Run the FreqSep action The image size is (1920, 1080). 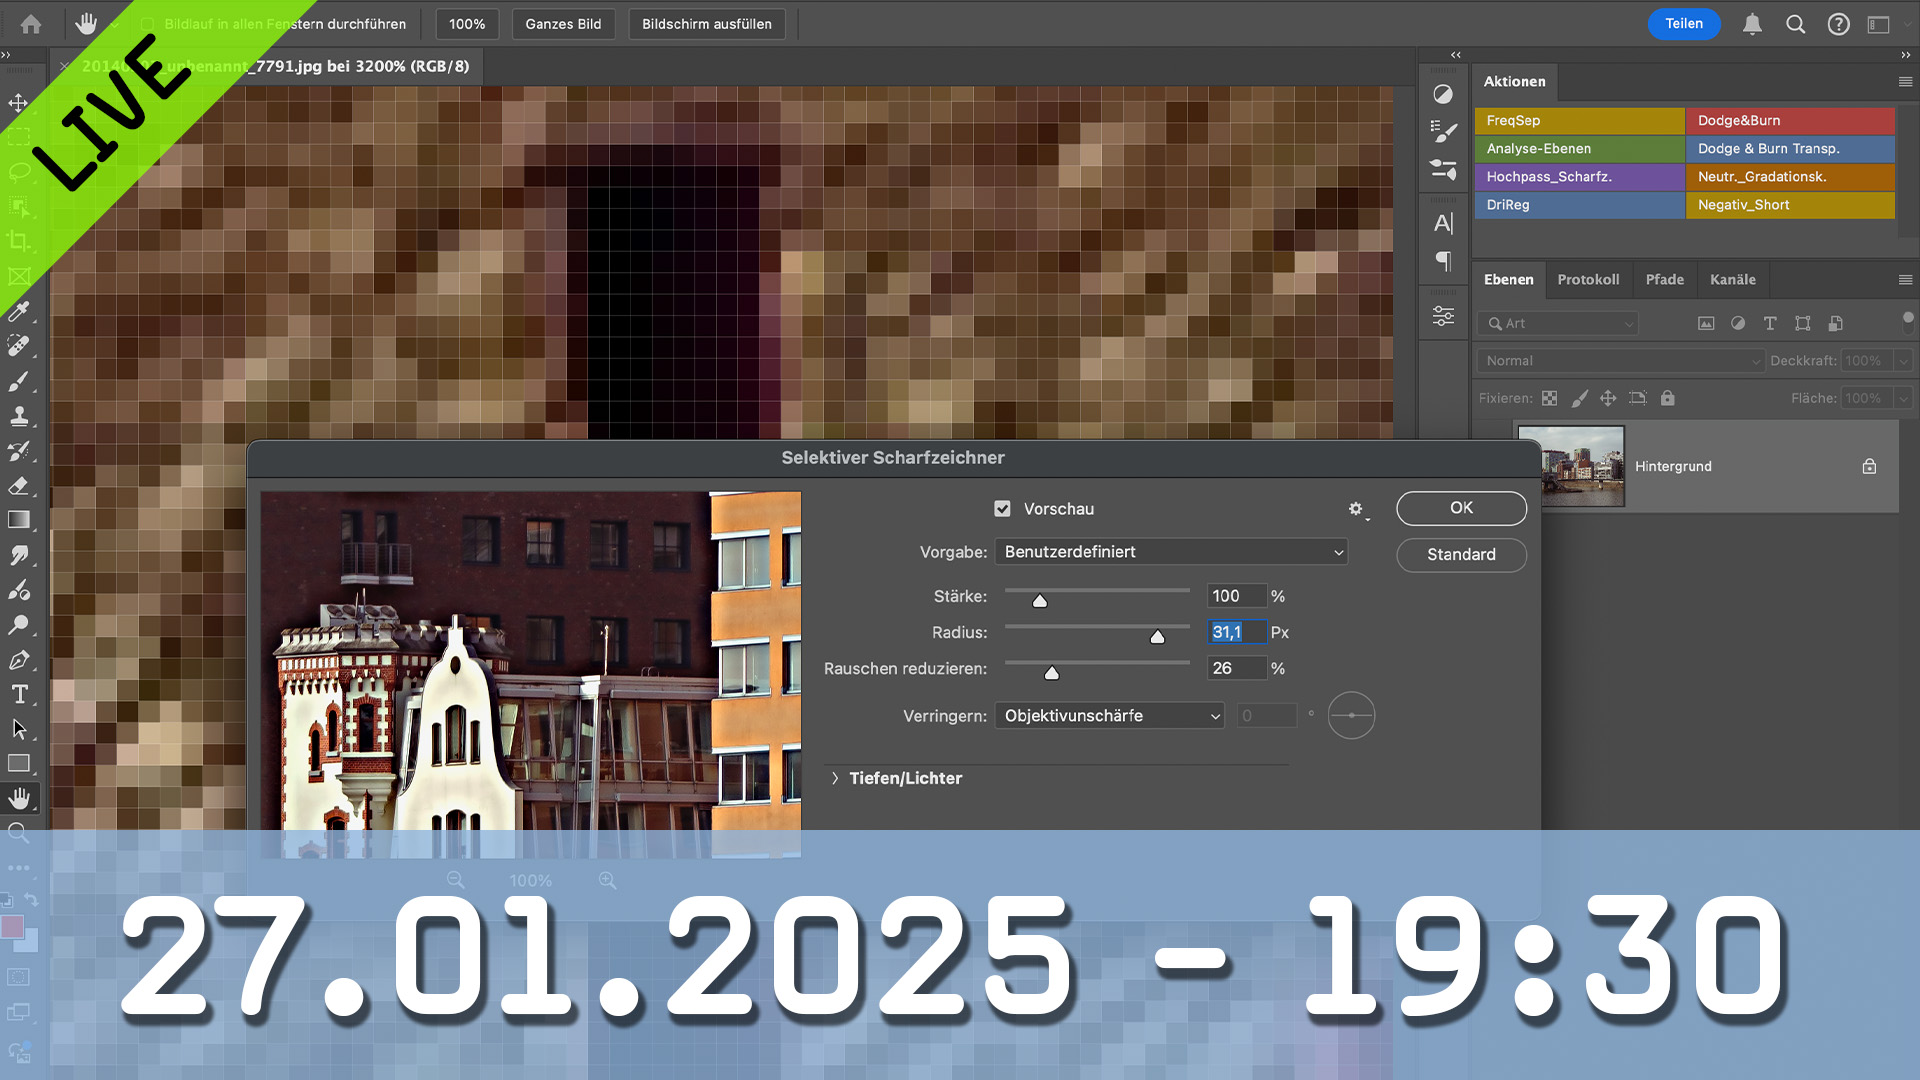tap(1579, 121)
